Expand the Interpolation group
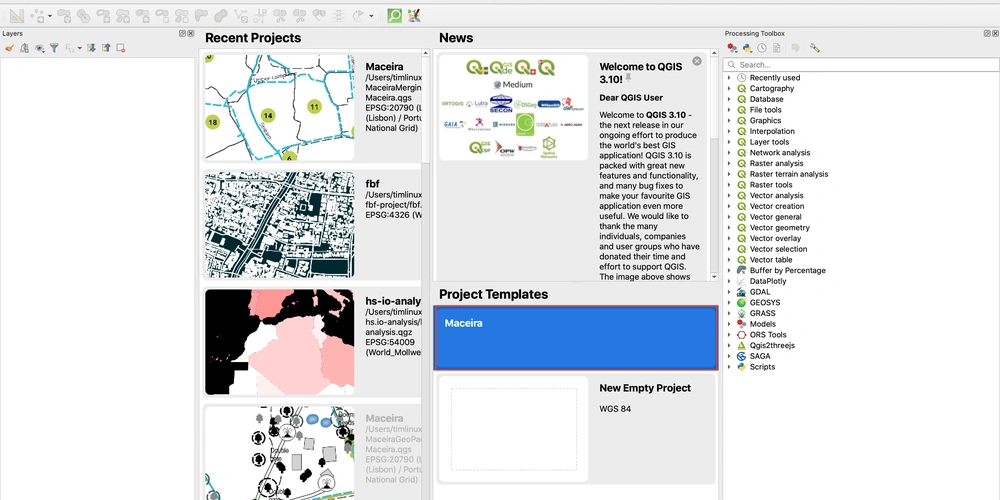The height and width of the screenshot is (500, 1000). coord(729,131)
